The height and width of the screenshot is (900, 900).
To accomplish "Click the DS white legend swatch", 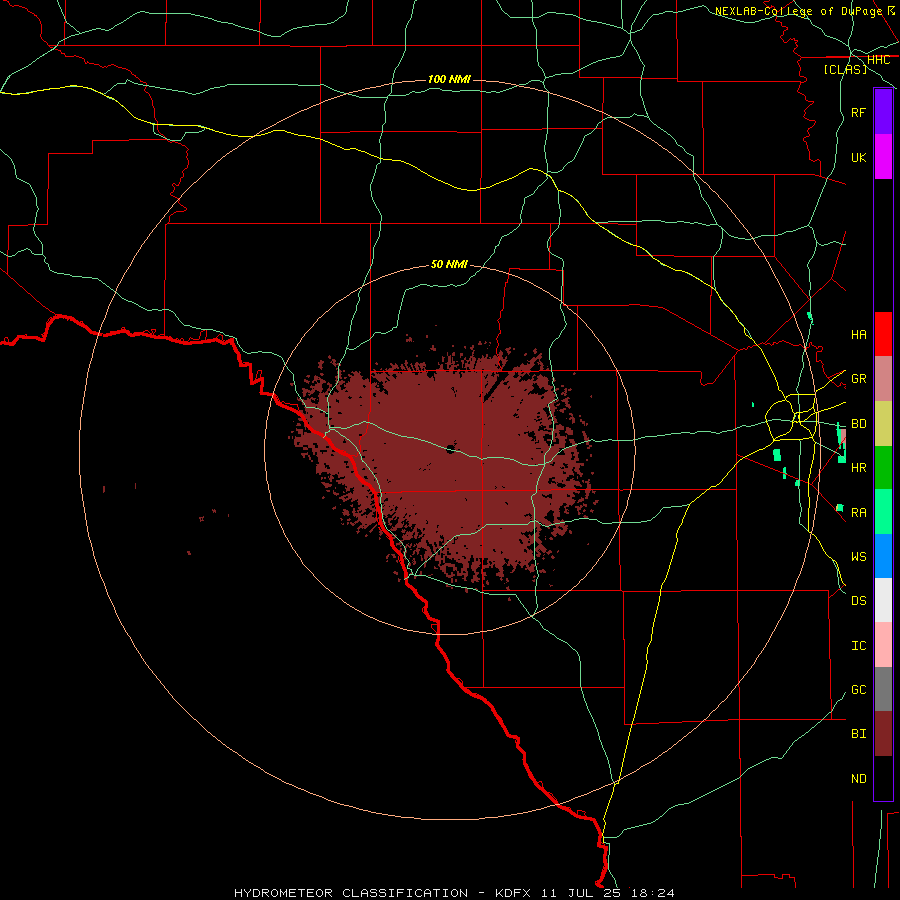I will click(x=883, y=600).
